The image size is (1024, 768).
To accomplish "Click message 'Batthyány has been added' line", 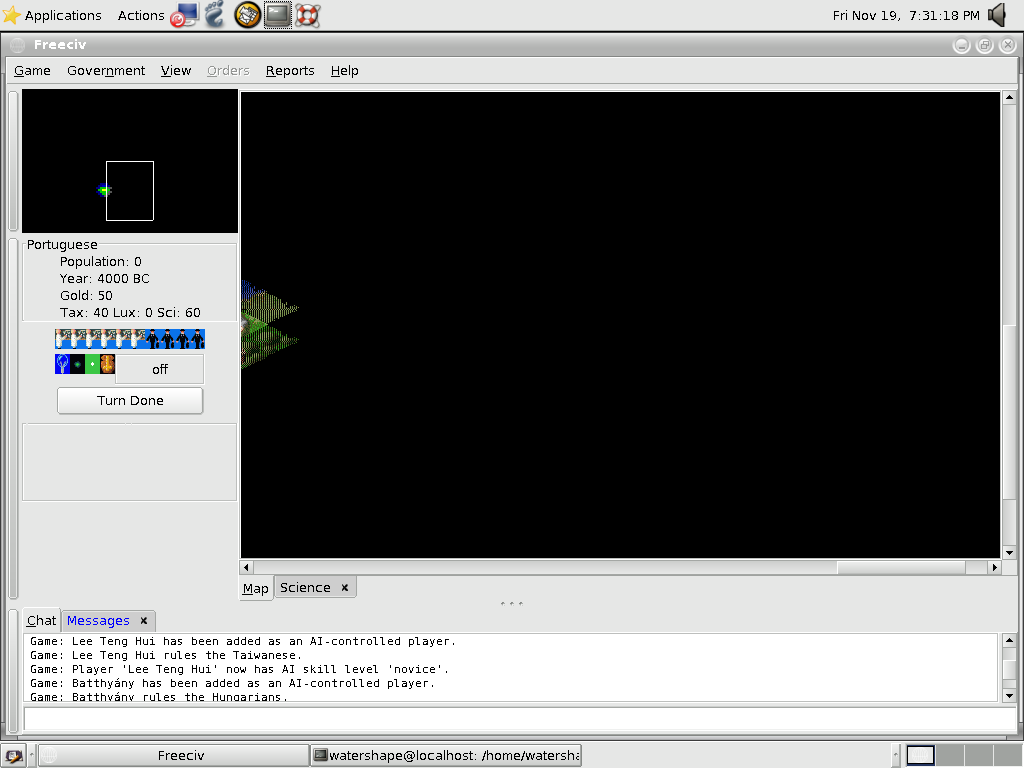I will tap(232, 683).
